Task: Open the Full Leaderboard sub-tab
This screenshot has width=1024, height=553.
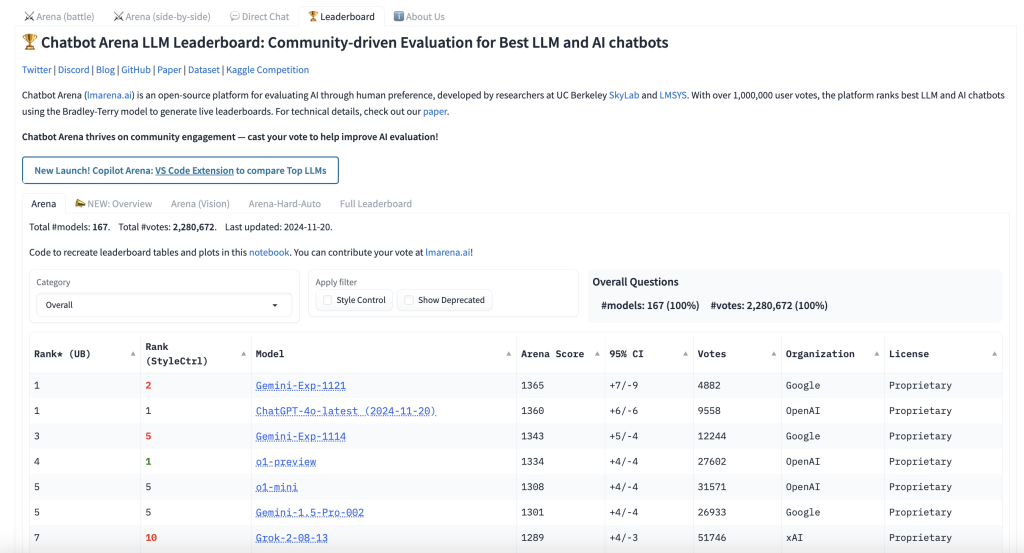Action: tap(376, 204)
